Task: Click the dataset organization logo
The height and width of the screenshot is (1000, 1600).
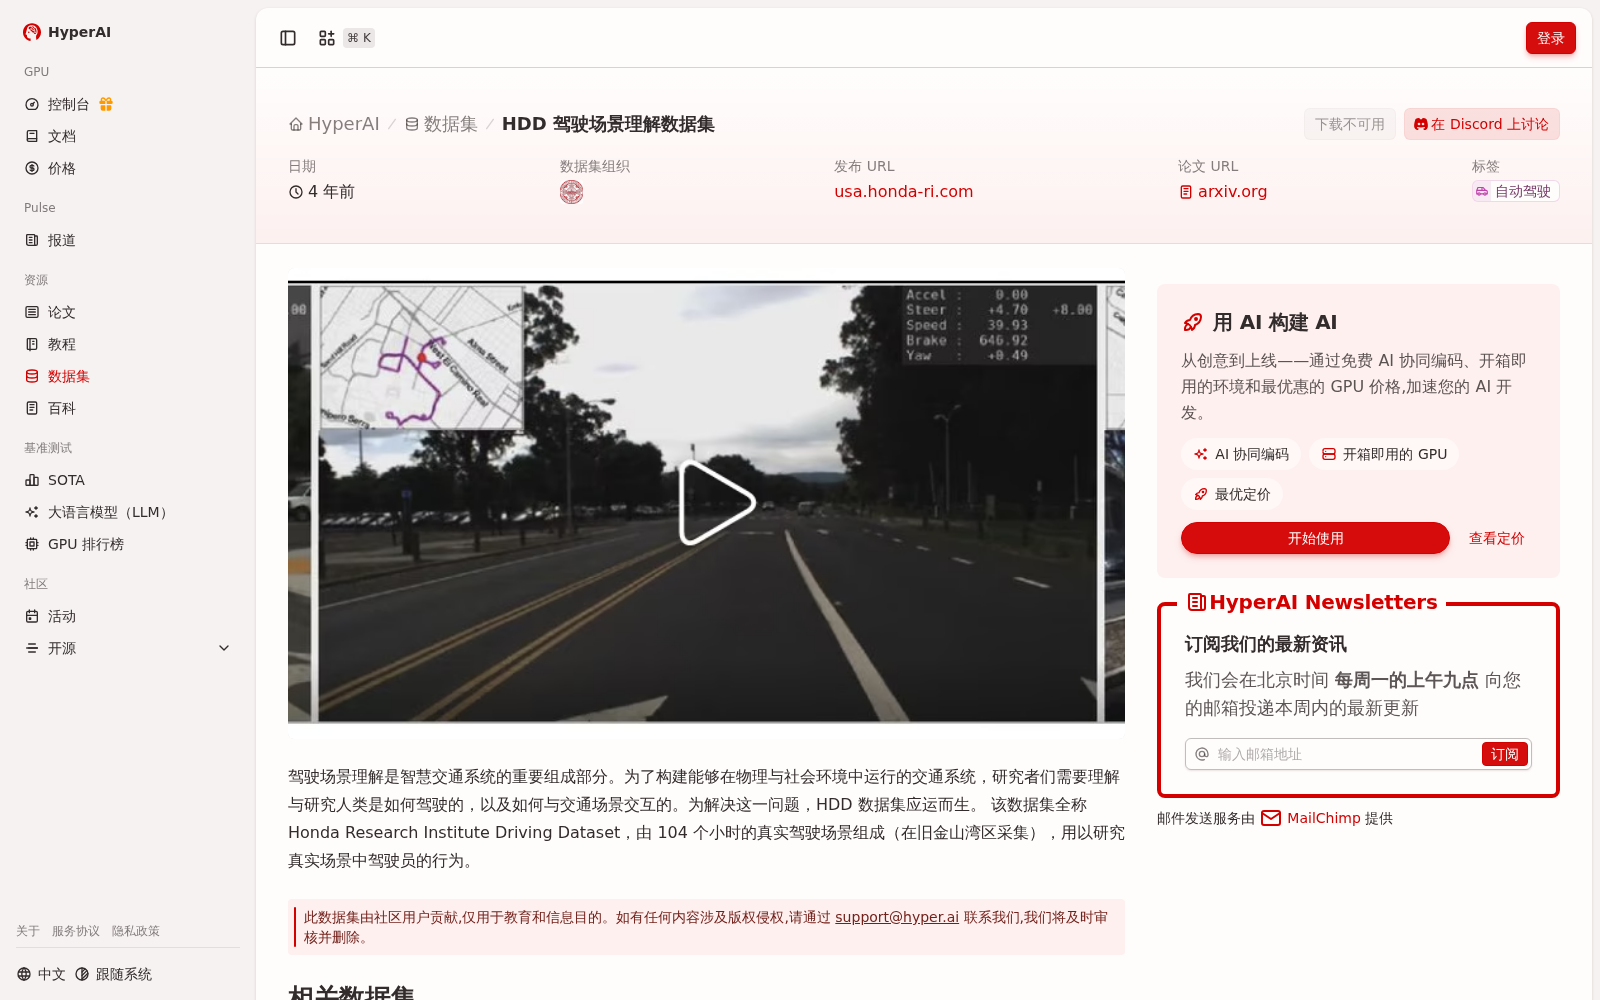Action: coord(571,192)
